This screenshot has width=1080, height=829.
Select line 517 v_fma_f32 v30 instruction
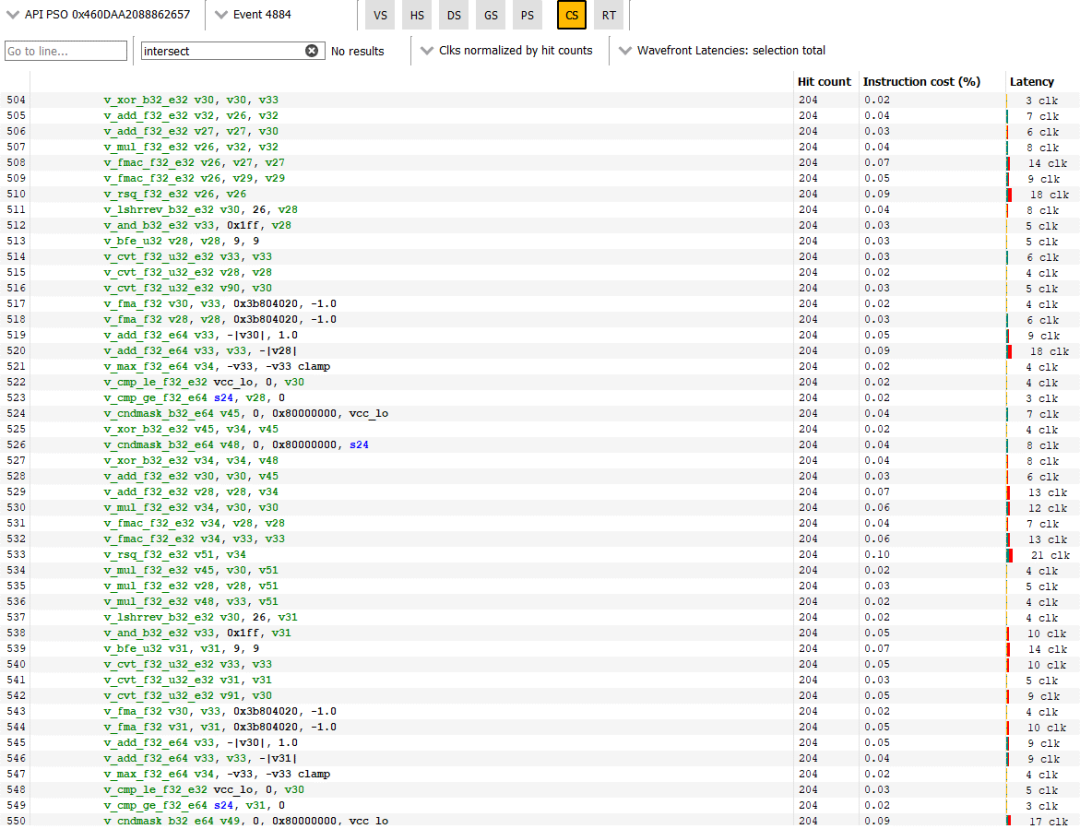click(220, 304)
